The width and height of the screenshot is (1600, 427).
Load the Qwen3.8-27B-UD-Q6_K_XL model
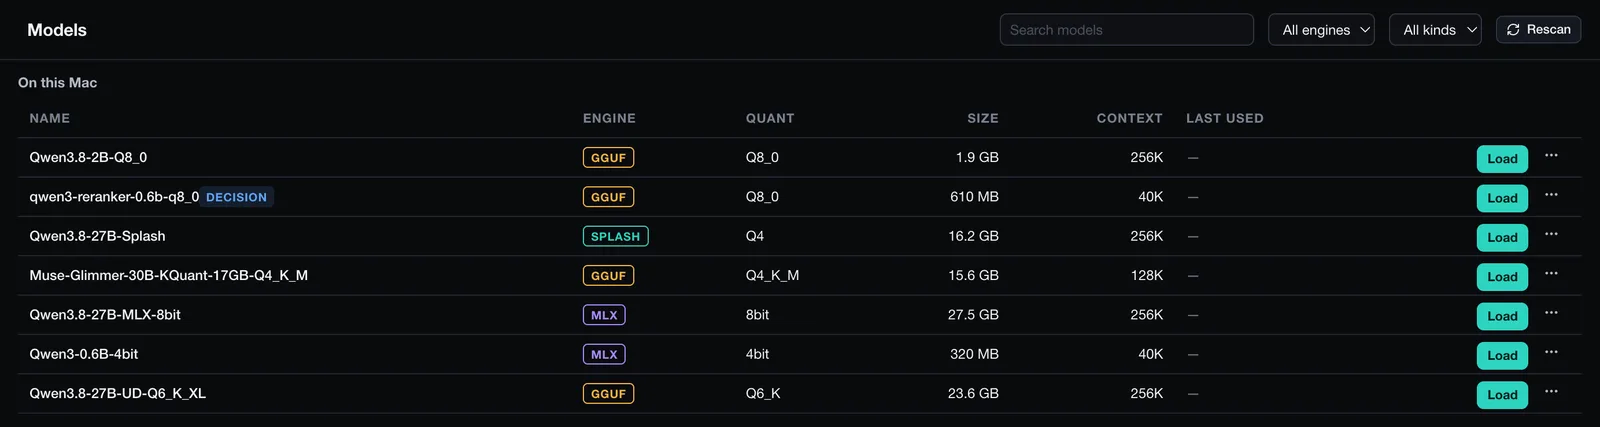pyautogui.click(x=1502, y=394)
